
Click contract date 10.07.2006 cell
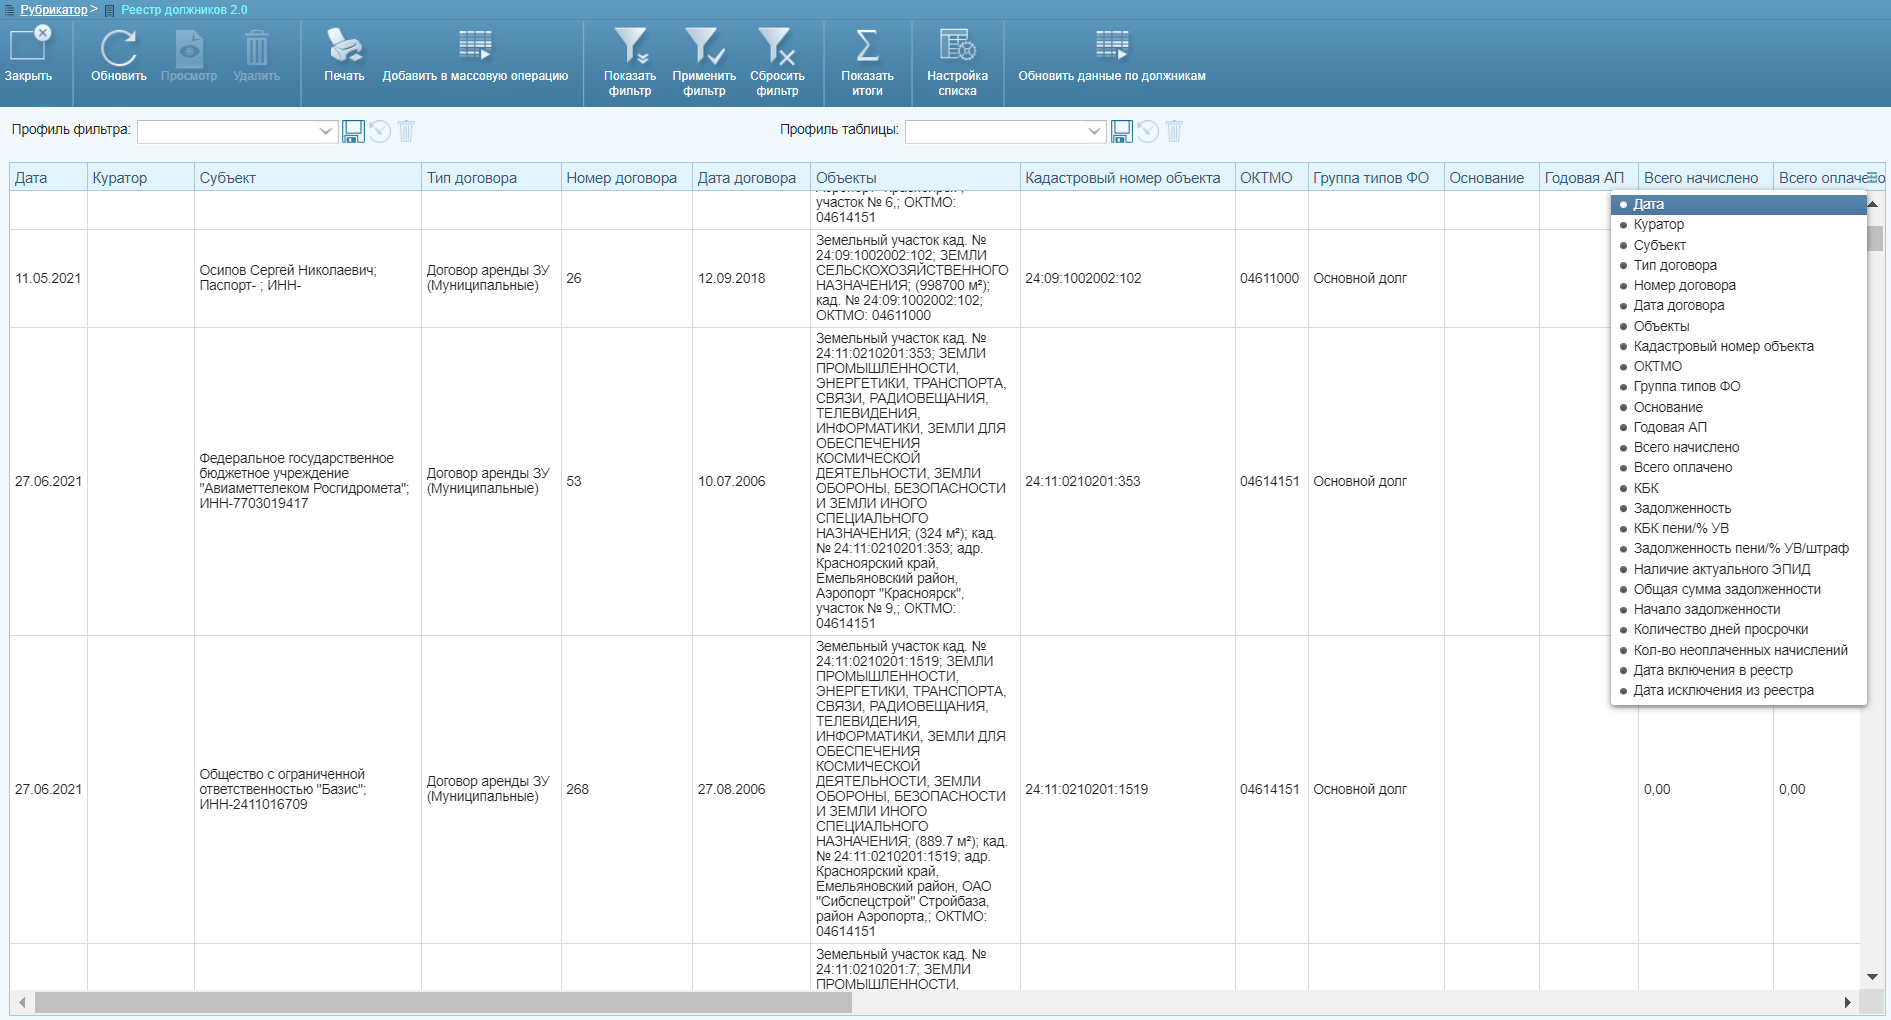pyautogui.click(x=752, y=481)
